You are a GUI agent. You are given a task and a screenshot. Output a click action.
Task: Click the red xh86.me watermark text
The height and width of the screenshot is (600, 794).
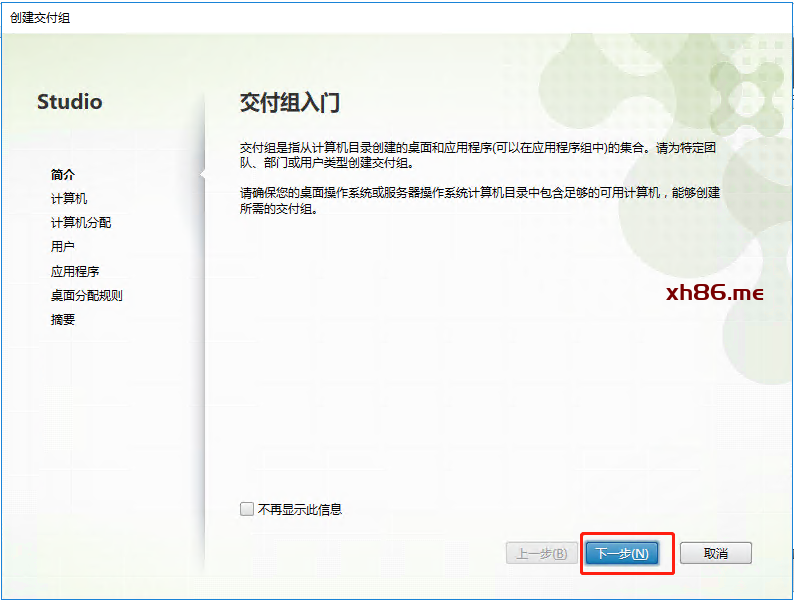click(714, 293)
